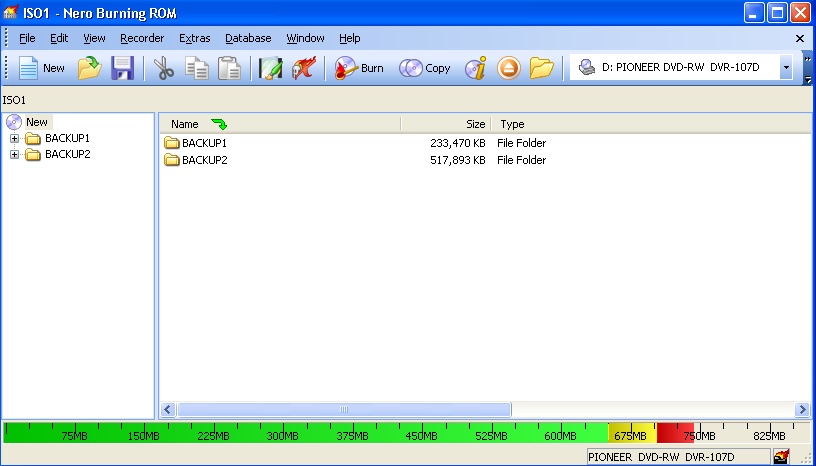This screenshot has width=816, height=466.
Task: Open the cover designer icon
Action: tap(271, 68)
